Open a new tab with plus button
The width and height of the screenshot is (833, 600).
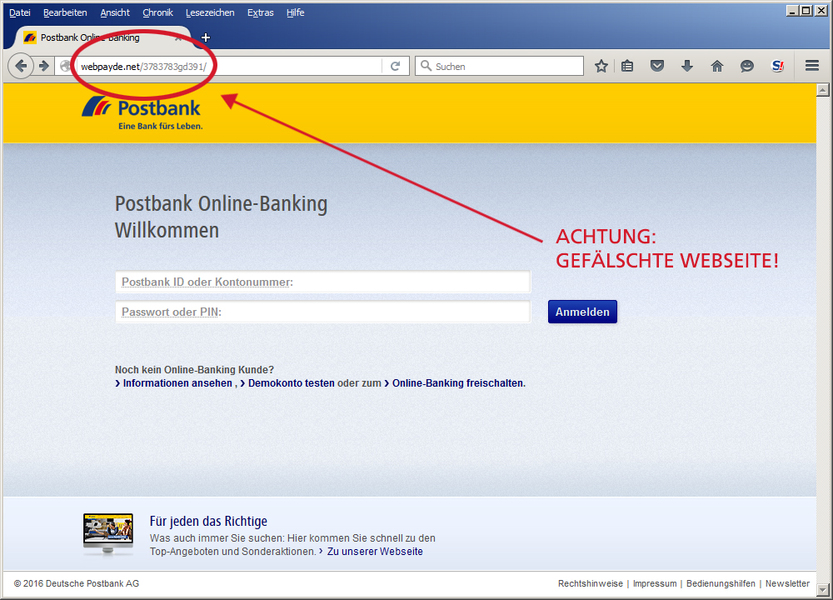click(206, 37)
